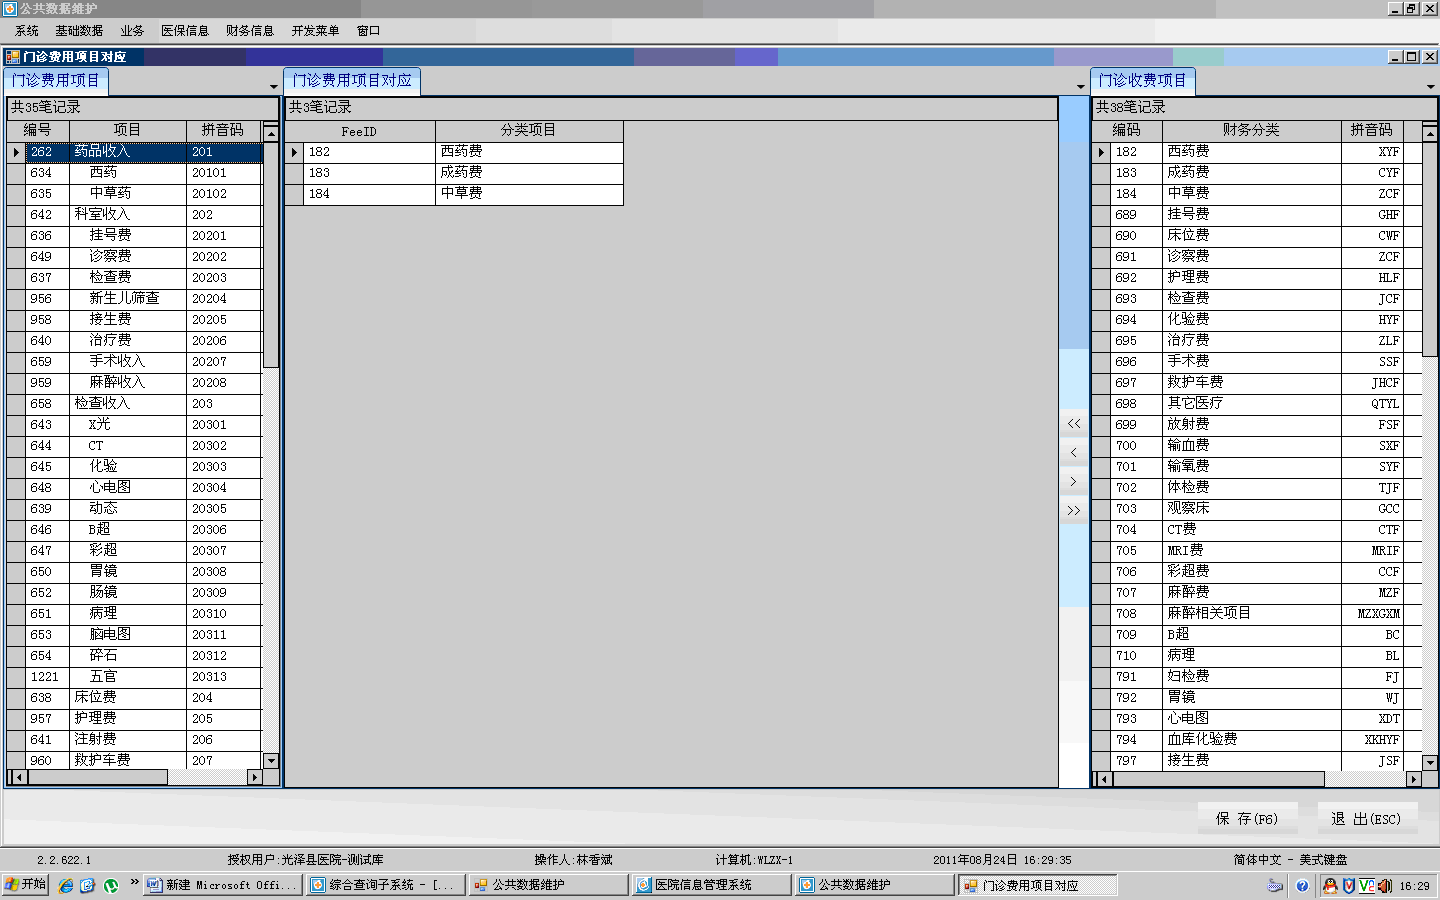Switch to the 综合查询子系统 taskbar window
This screenshot has height=900, width=1440.
pyautogui.click(x=386, y=885)
